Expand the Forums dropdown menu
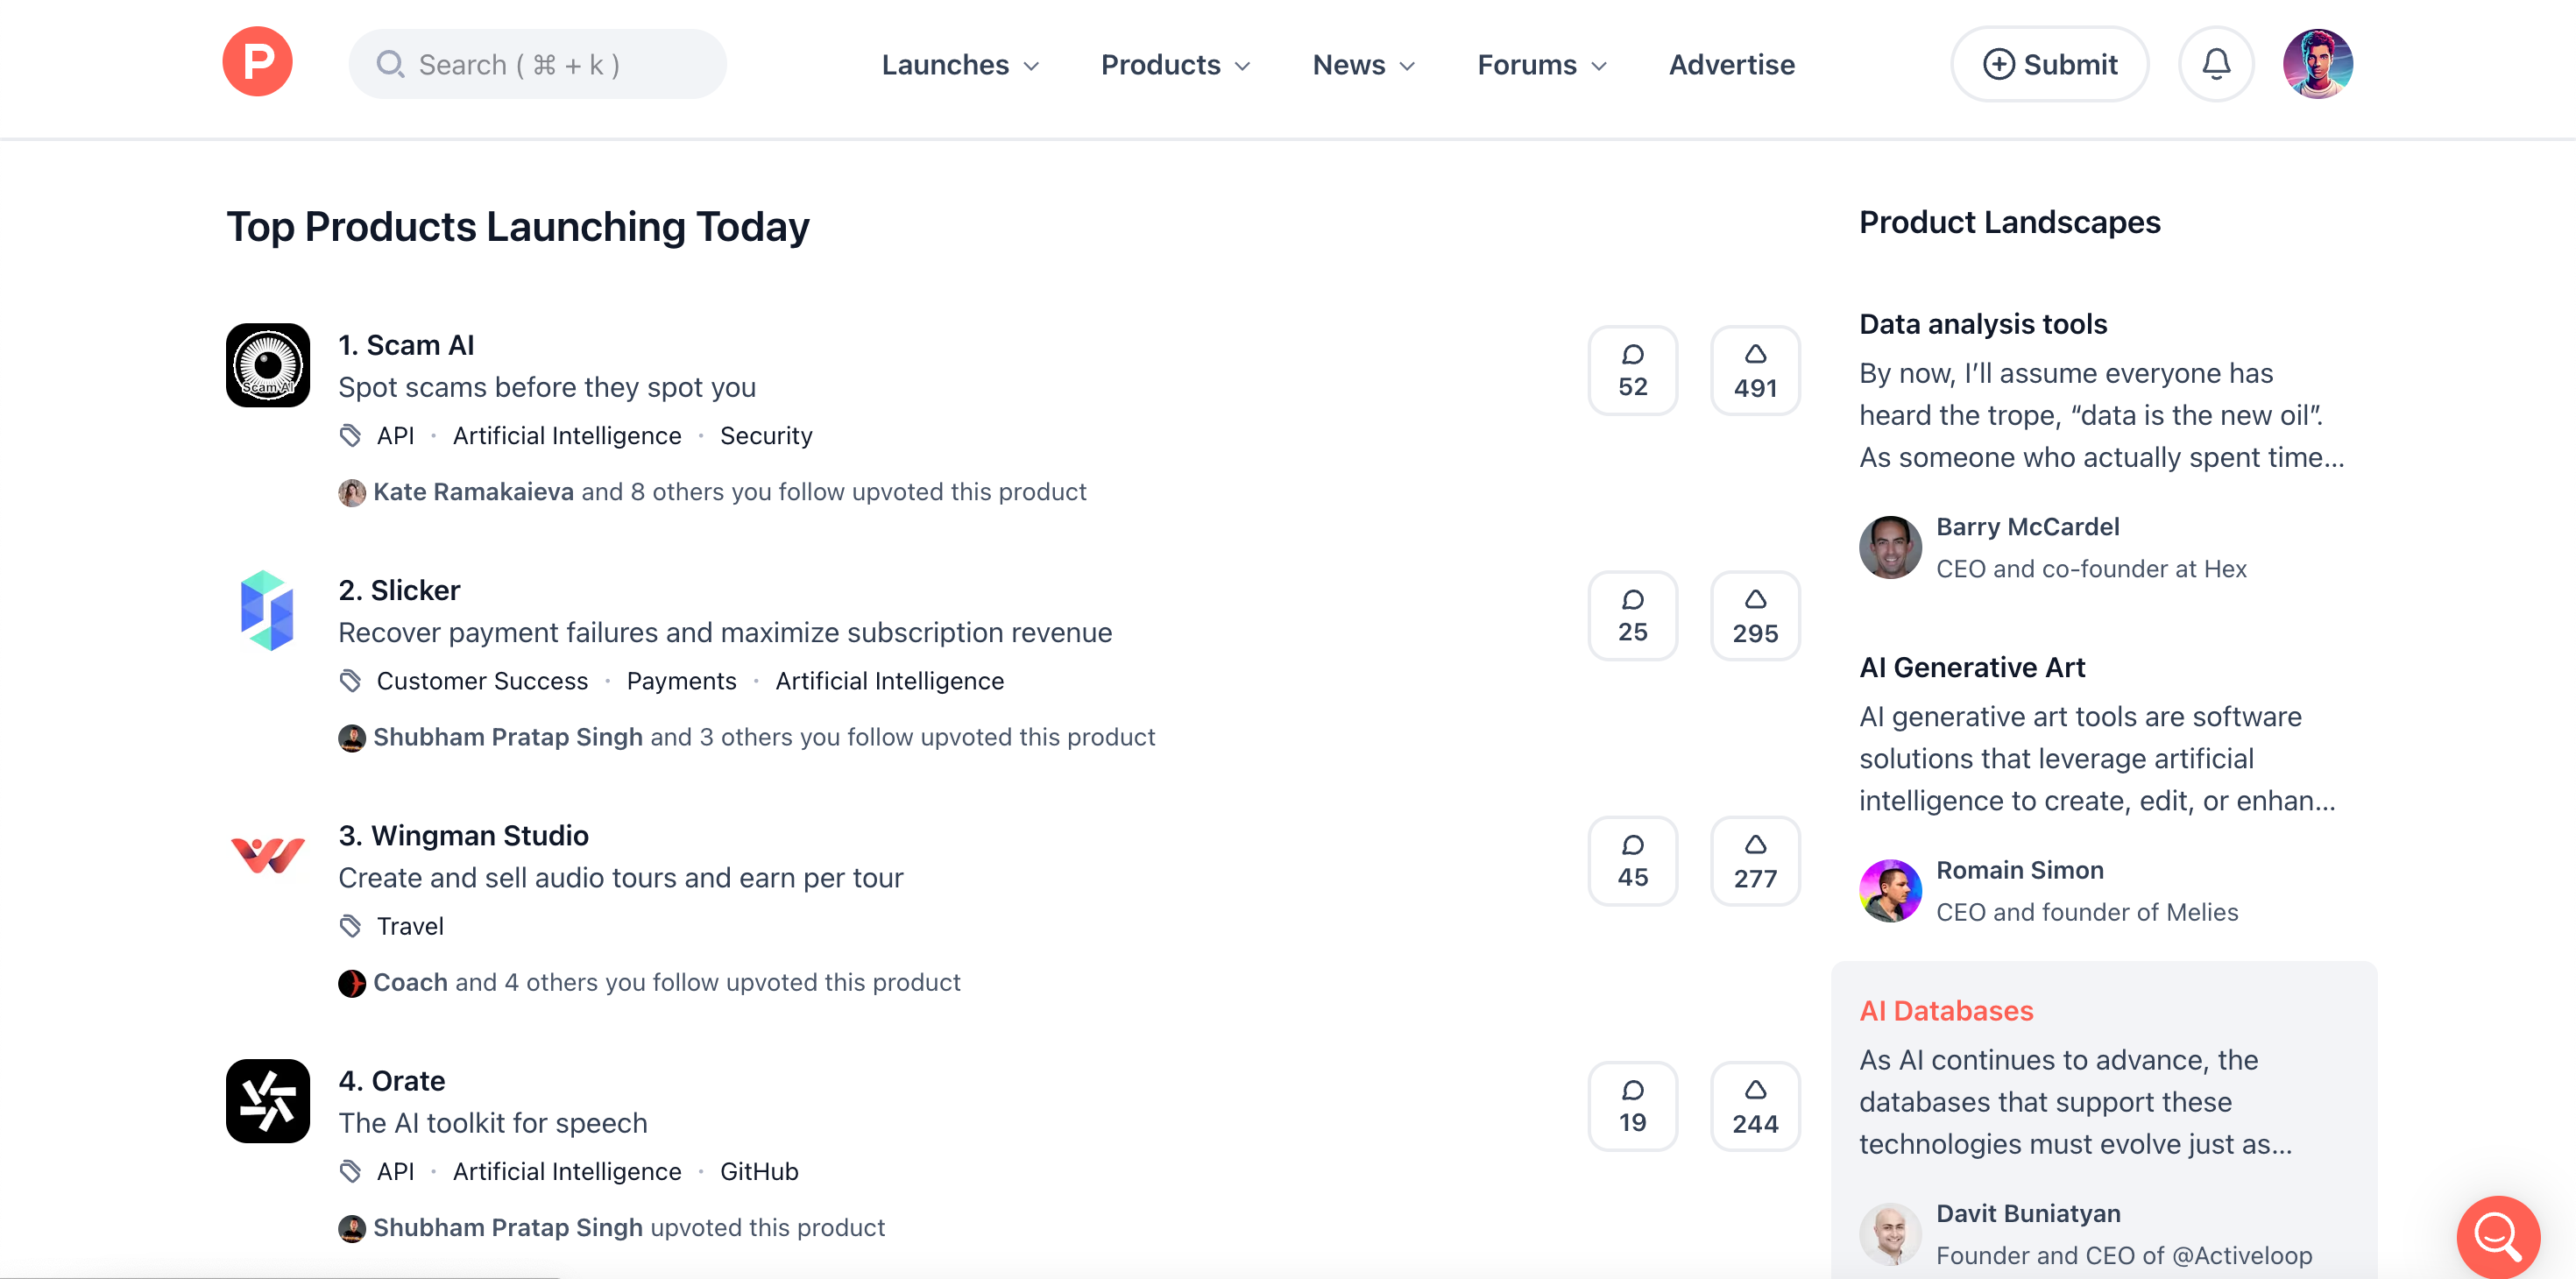 click(1541, 65)
